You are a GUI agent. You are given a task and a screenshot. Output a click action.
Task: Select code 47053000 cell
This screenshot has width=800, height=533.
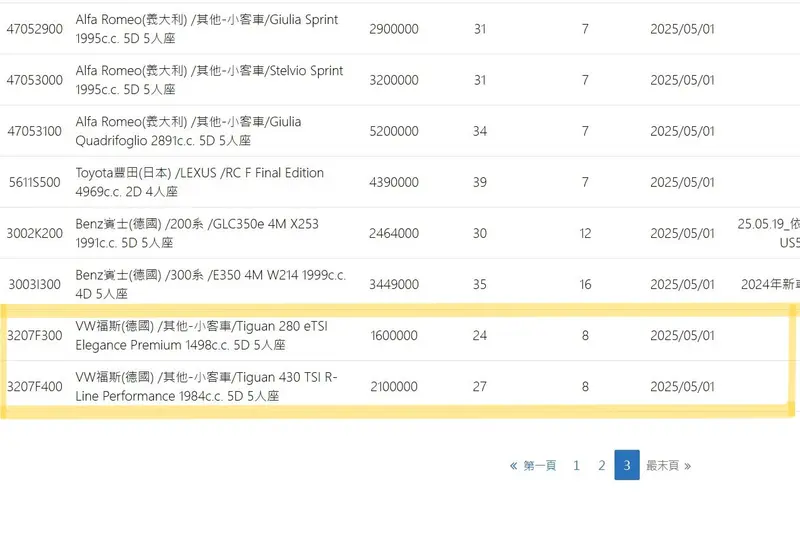pyautogui.click(x=35, y=80)
